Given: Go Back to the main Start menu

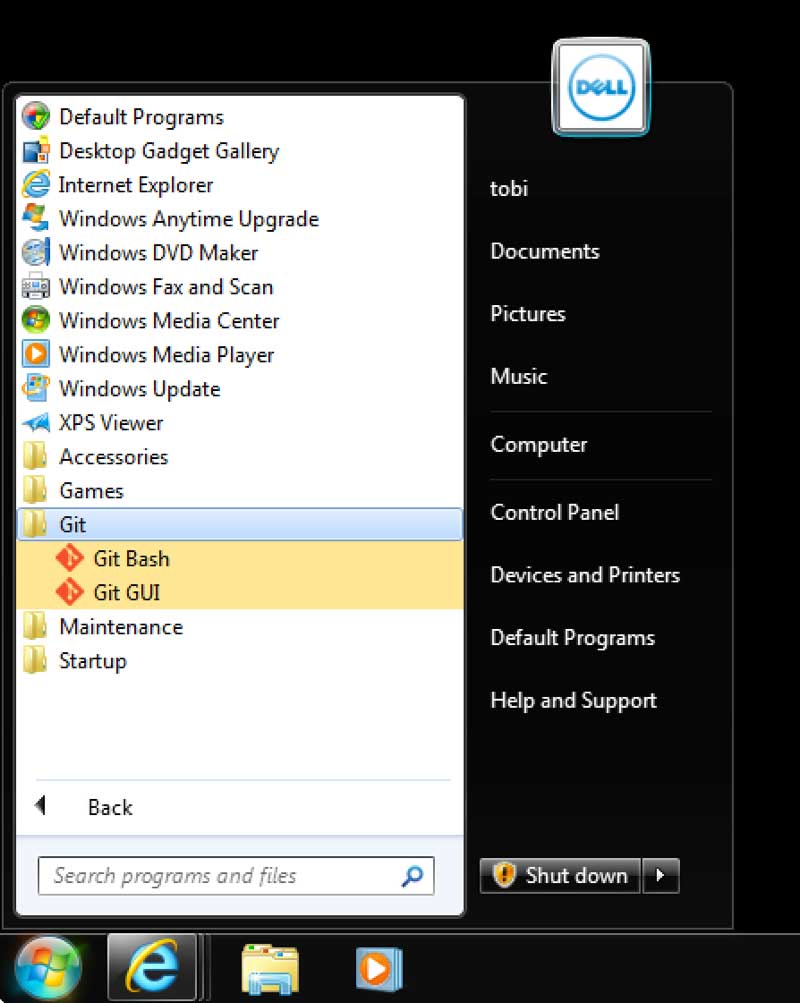Looking at the screenshot, I should tap(108, 808).
